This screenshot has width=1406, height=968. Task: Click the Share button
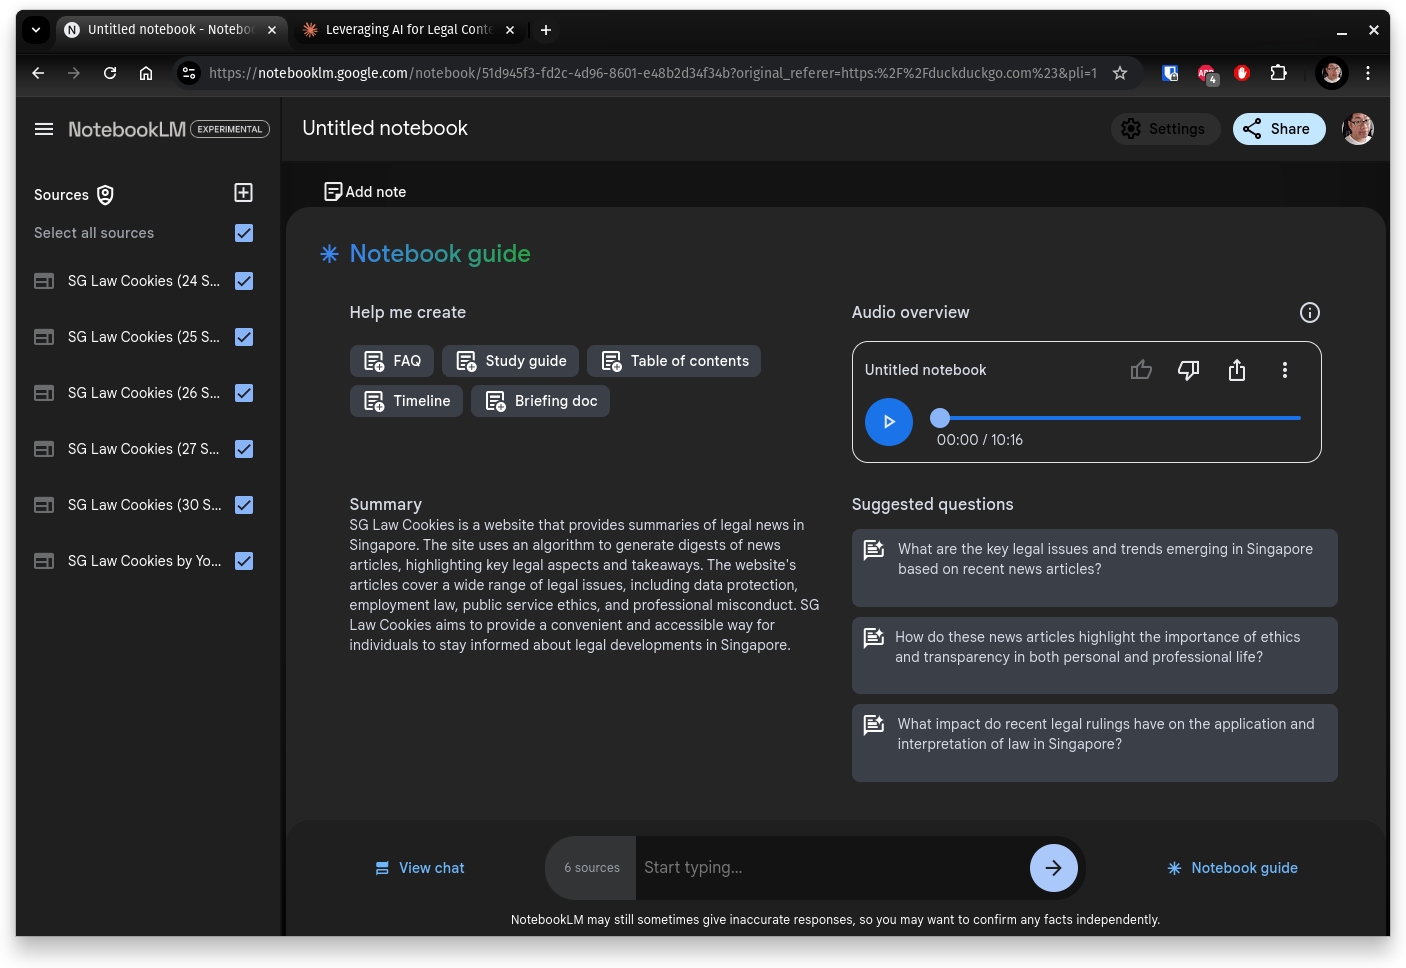tap(1279, 129)
